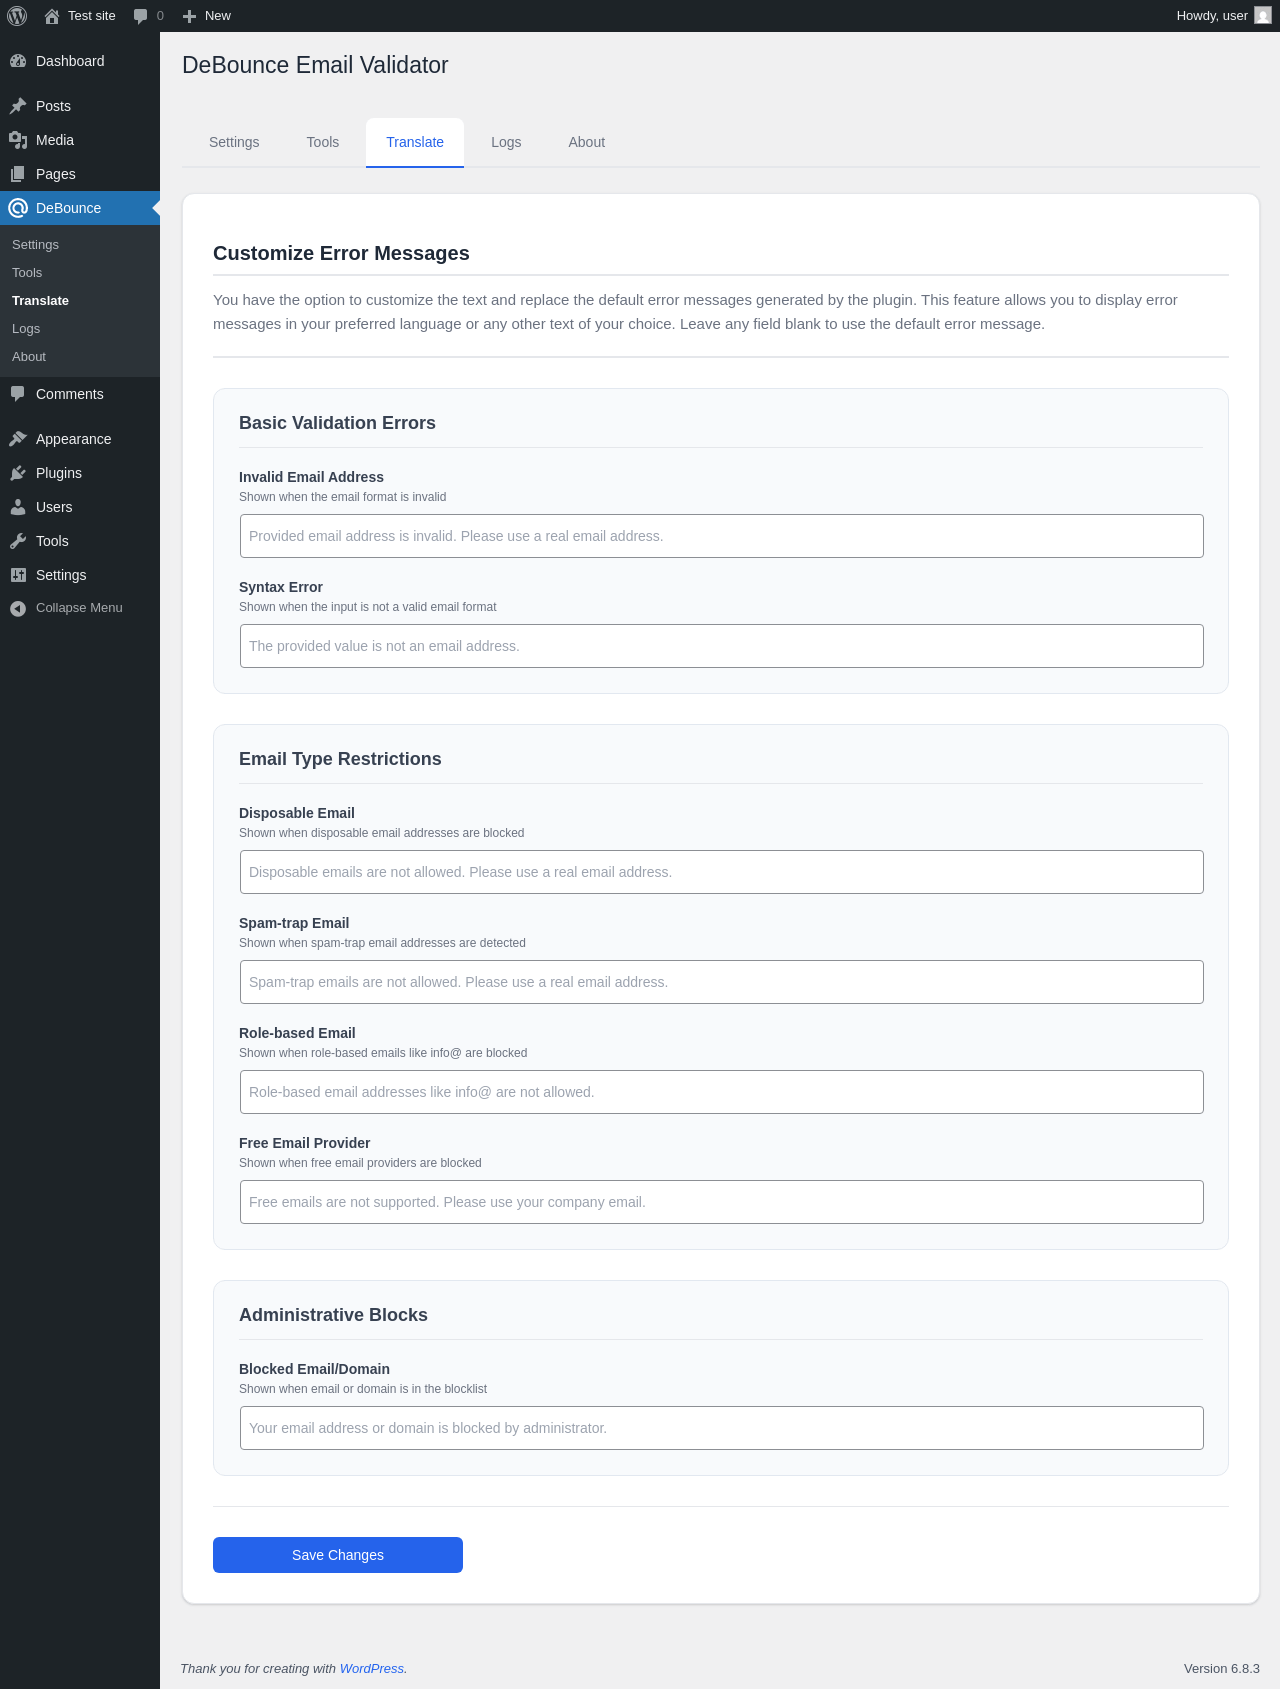
Task: Click the plus New content icon
Action: click(x=189, y=16)
